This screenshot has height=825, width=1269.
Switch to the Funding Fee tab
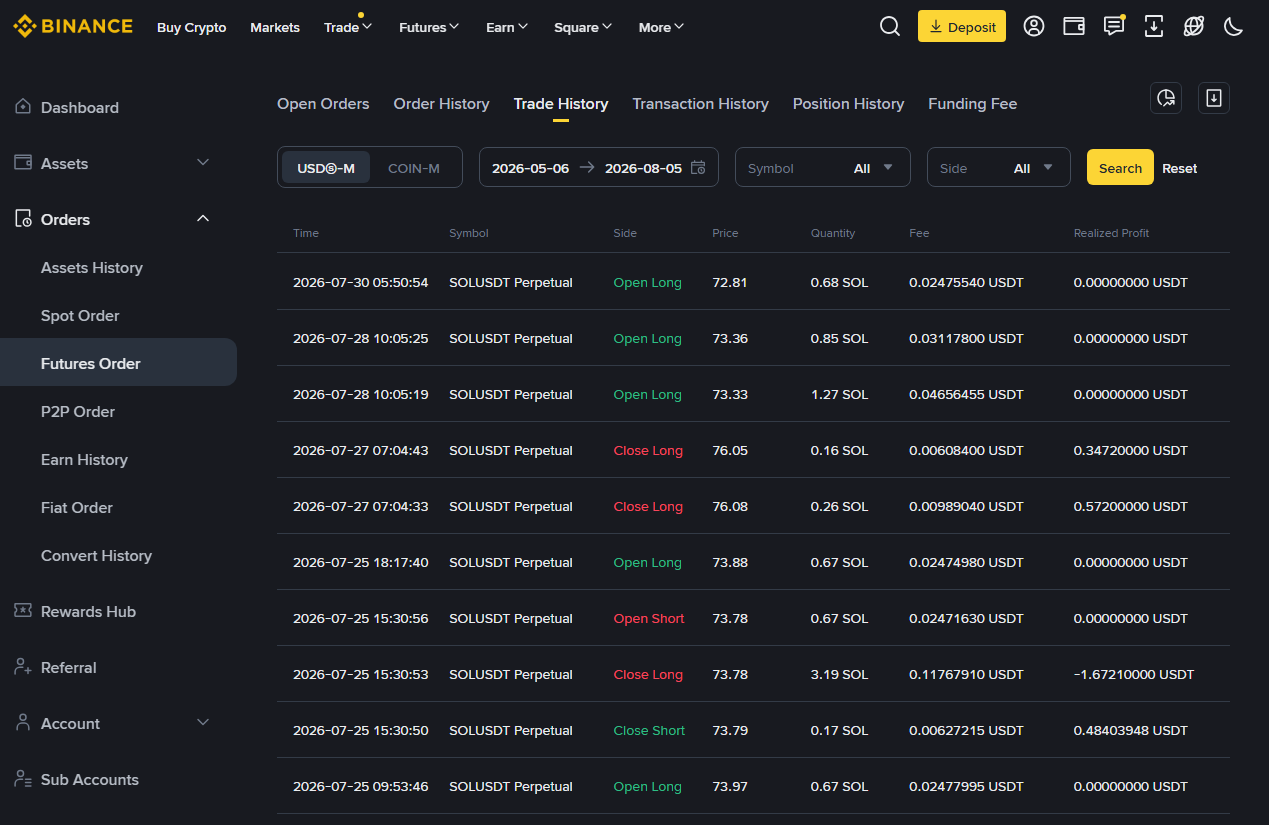973,104
